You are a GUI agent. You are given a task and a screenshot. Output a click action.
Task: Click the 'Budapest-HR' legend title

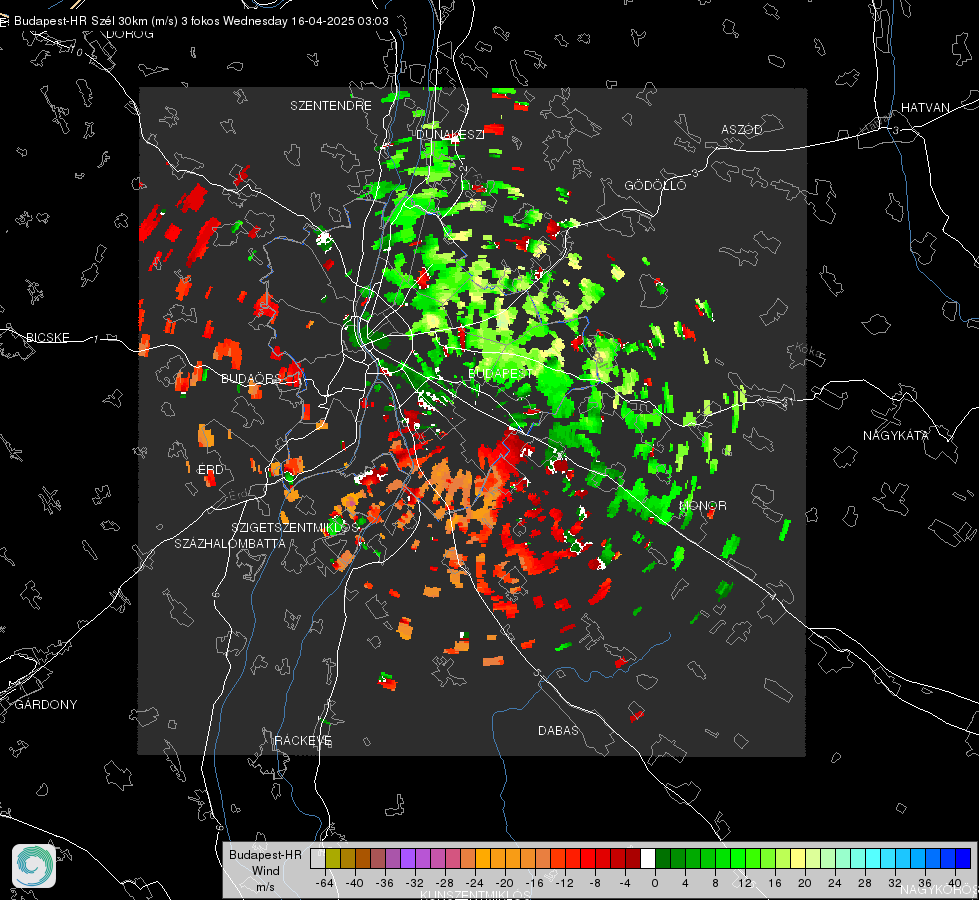pyautogui.click(x=265, y=854)
